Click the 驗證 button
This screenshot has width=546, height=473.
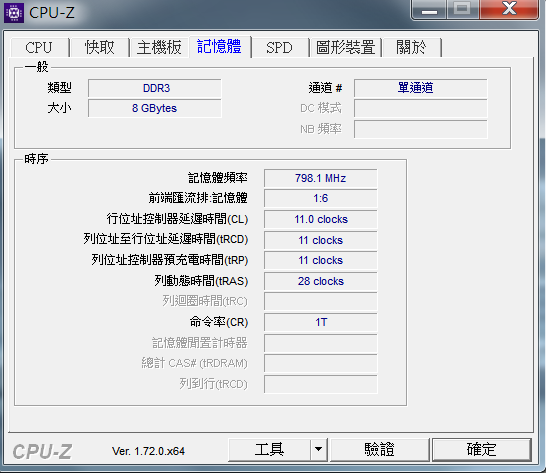[380, 450]
